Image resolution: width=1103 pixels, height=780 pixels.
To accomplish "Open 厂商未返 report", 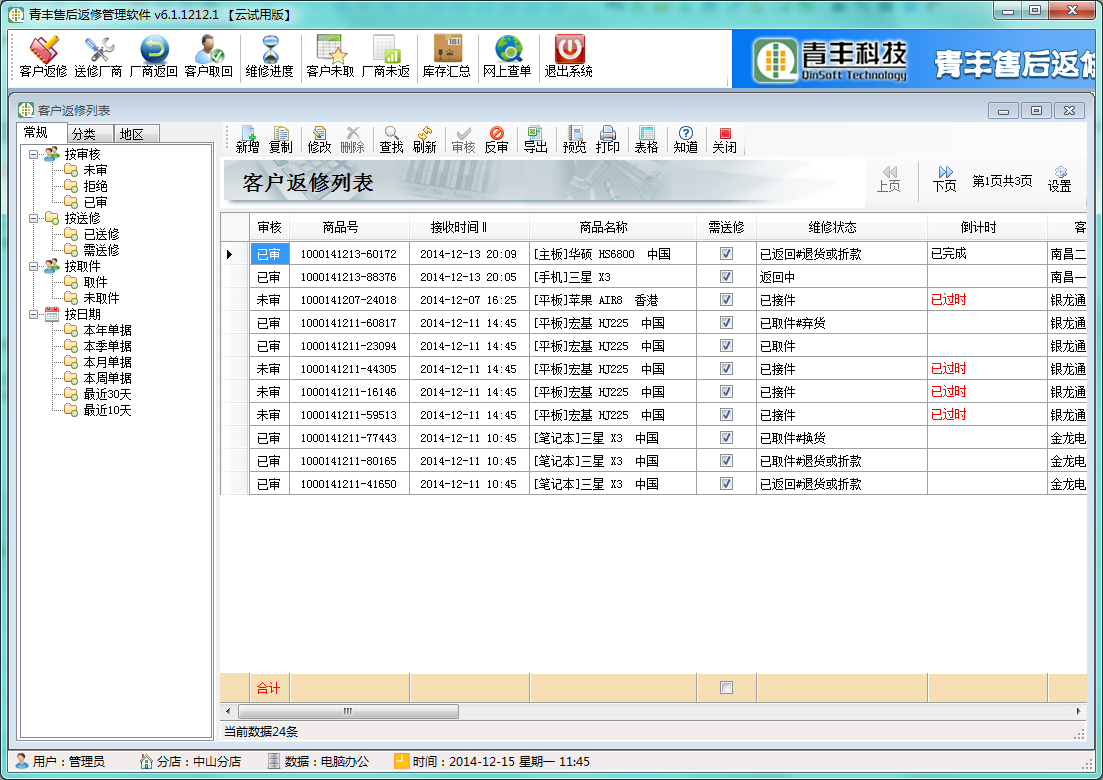I will coord(385,58).
